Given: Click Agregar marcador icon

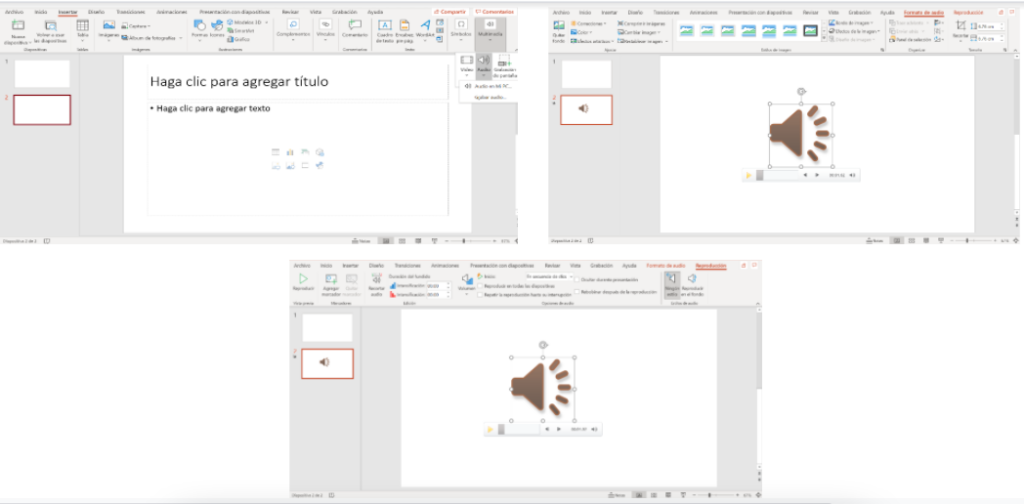Looking at the screenshot, I should tap(332, 279).
